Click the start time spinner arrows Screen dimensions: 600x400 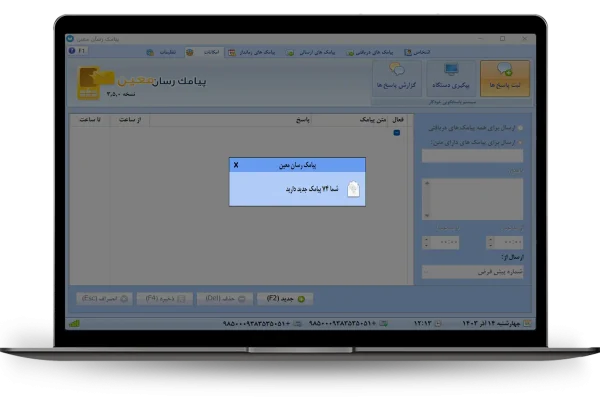(x=488, y=242)
